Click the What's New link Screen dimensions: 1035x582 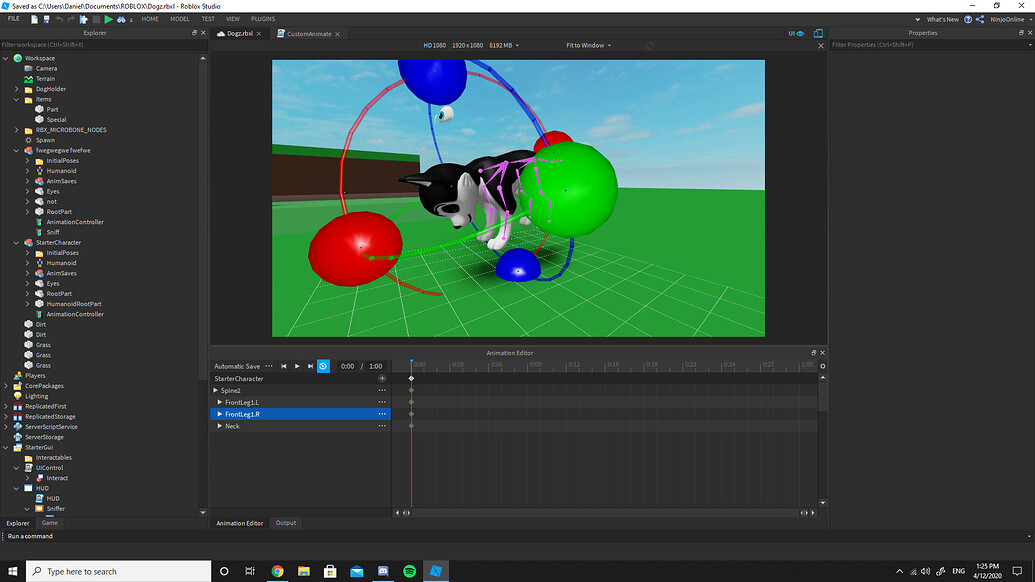943,19
